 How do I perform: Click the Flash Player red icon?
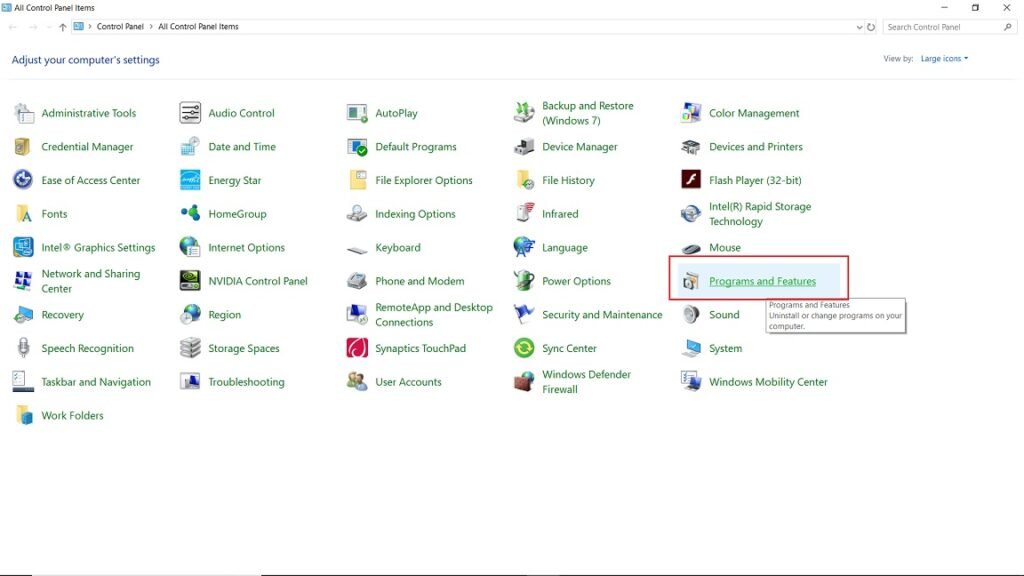[691, 180]
